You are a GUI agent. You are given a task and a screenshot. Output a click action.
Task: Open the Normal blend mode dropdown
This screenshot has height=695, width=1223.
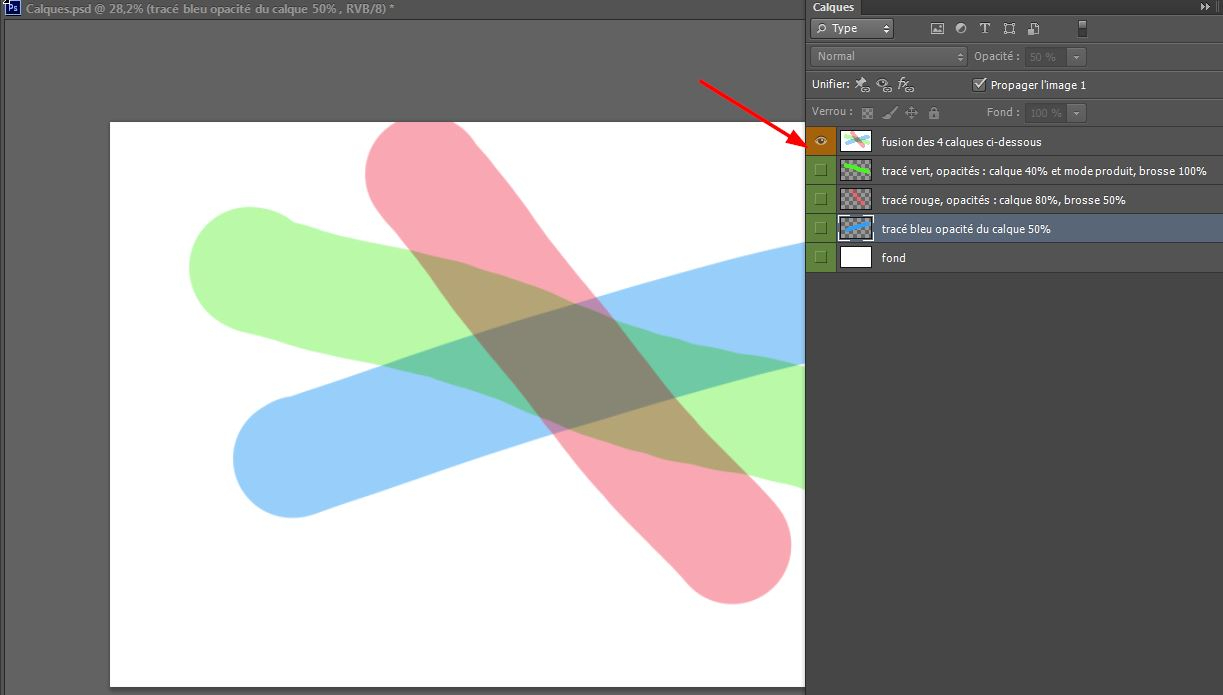pyautogui.click(x=889, y=57)
